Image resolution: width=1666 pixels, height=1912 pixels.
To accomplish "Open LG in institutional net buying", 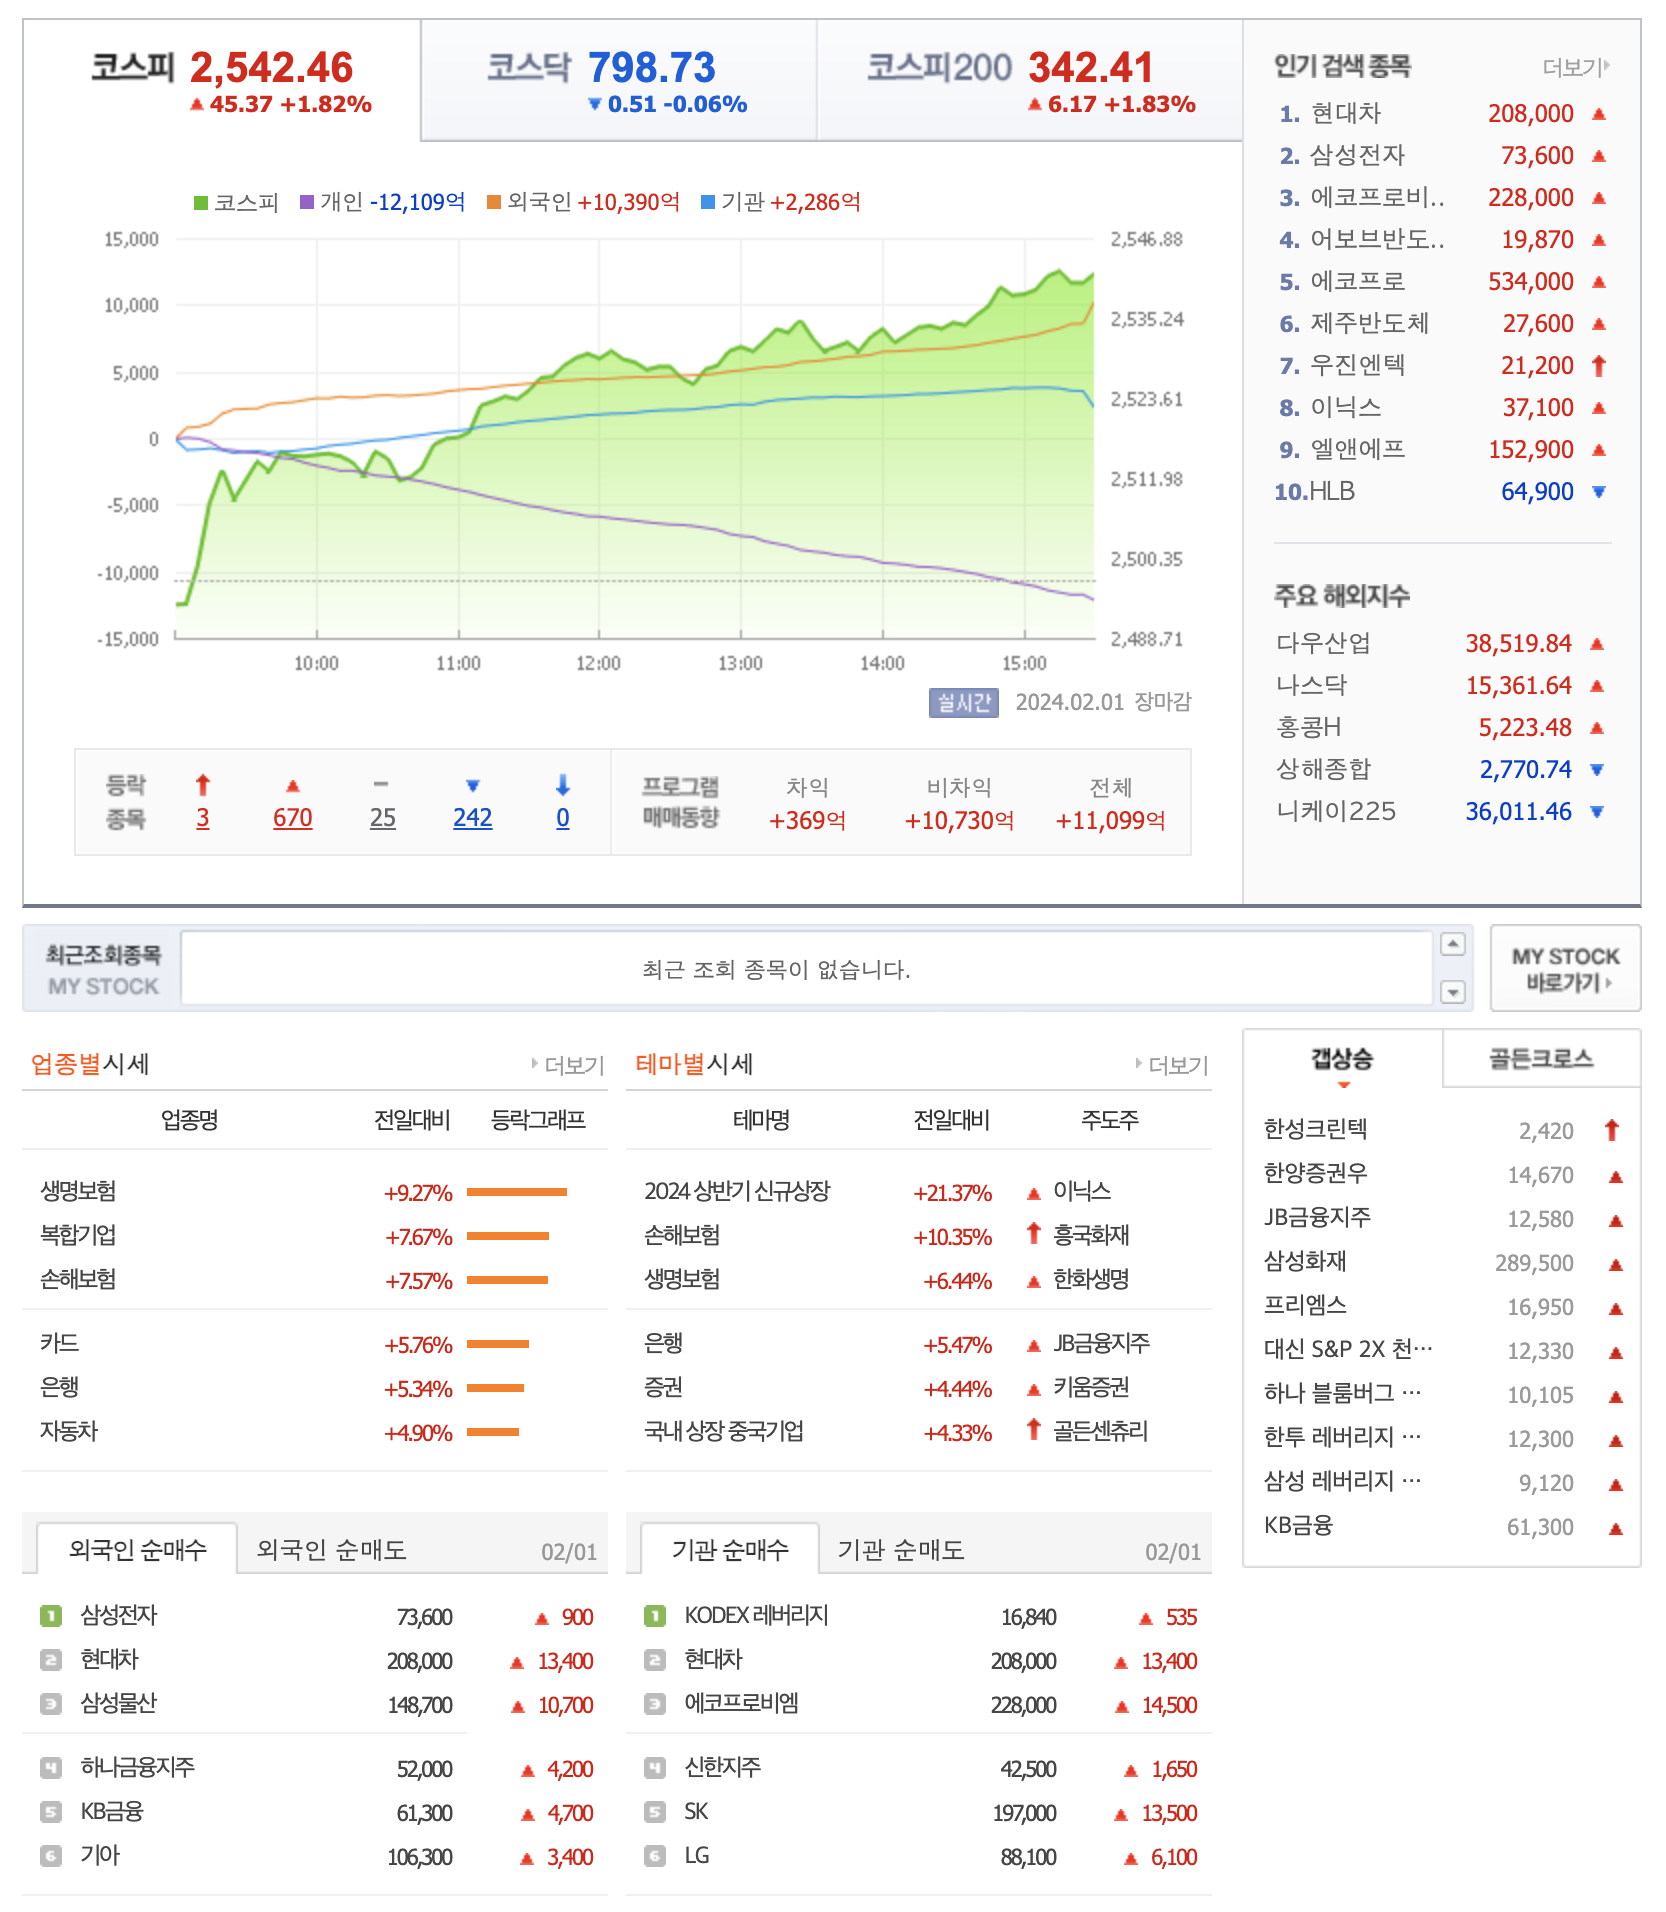I will [697, 1856].
